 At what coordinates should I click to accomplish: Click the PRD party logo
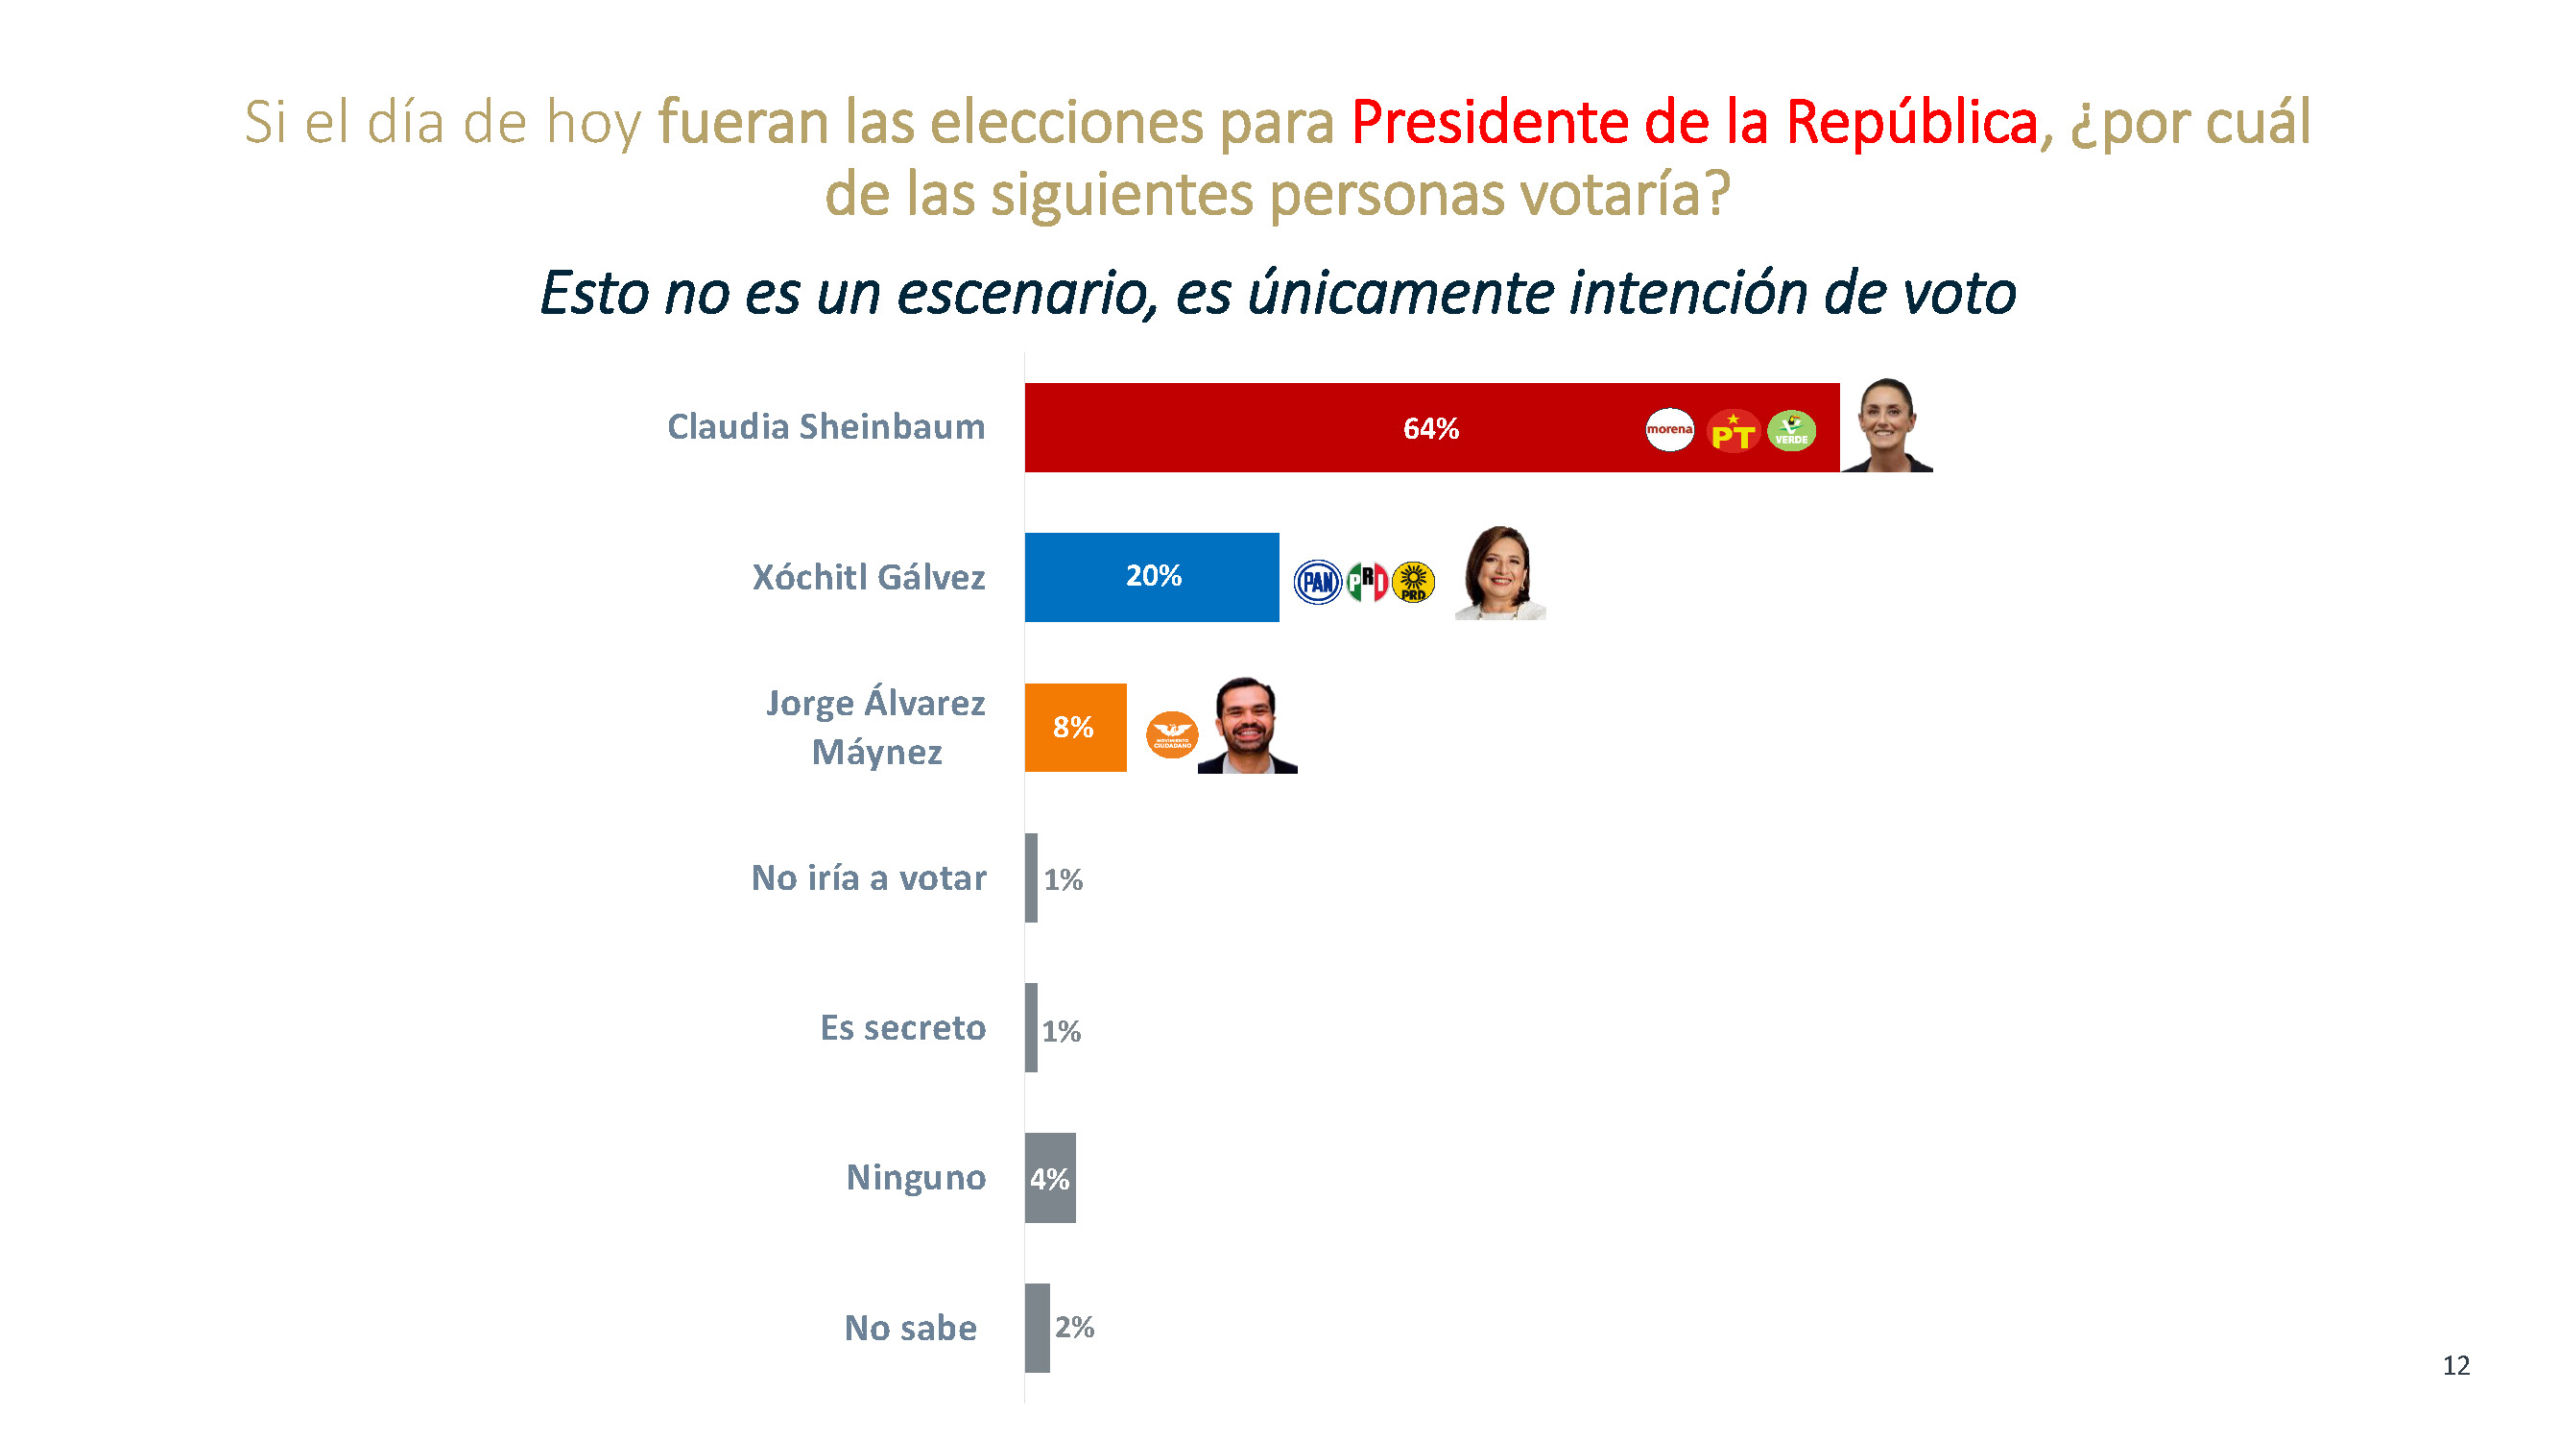click(1413, 581)
